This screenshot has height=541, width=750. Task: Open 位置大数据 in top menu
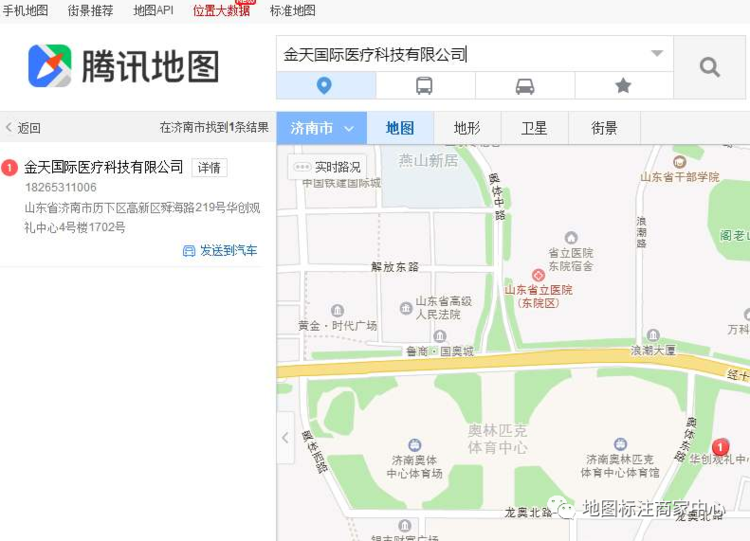(x=221, y=11)
